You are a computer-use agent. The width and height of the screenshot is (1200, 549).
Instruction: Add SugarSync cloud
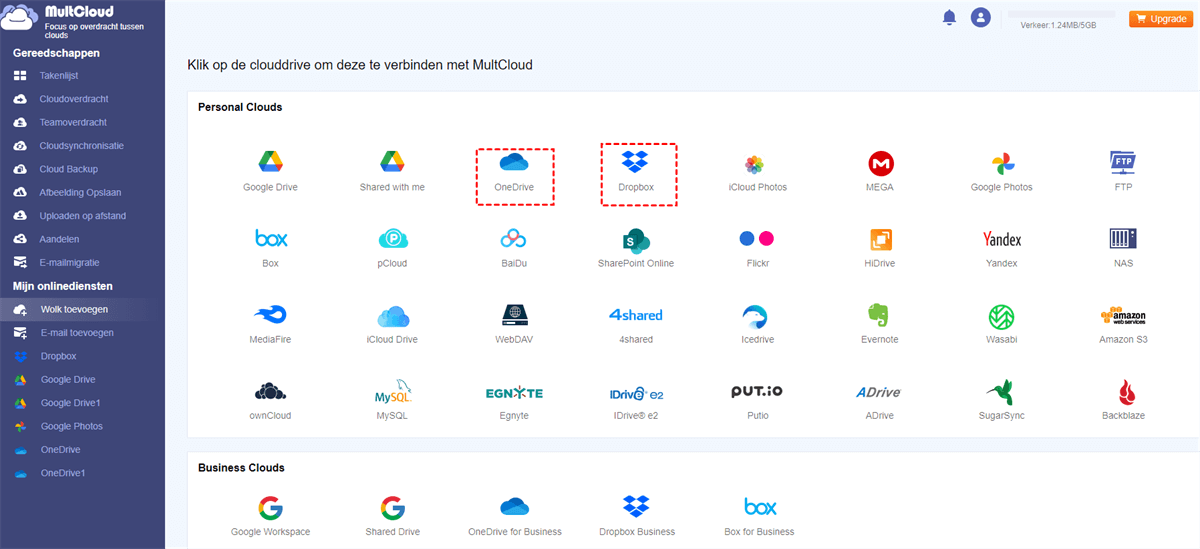pos(1001,400)
